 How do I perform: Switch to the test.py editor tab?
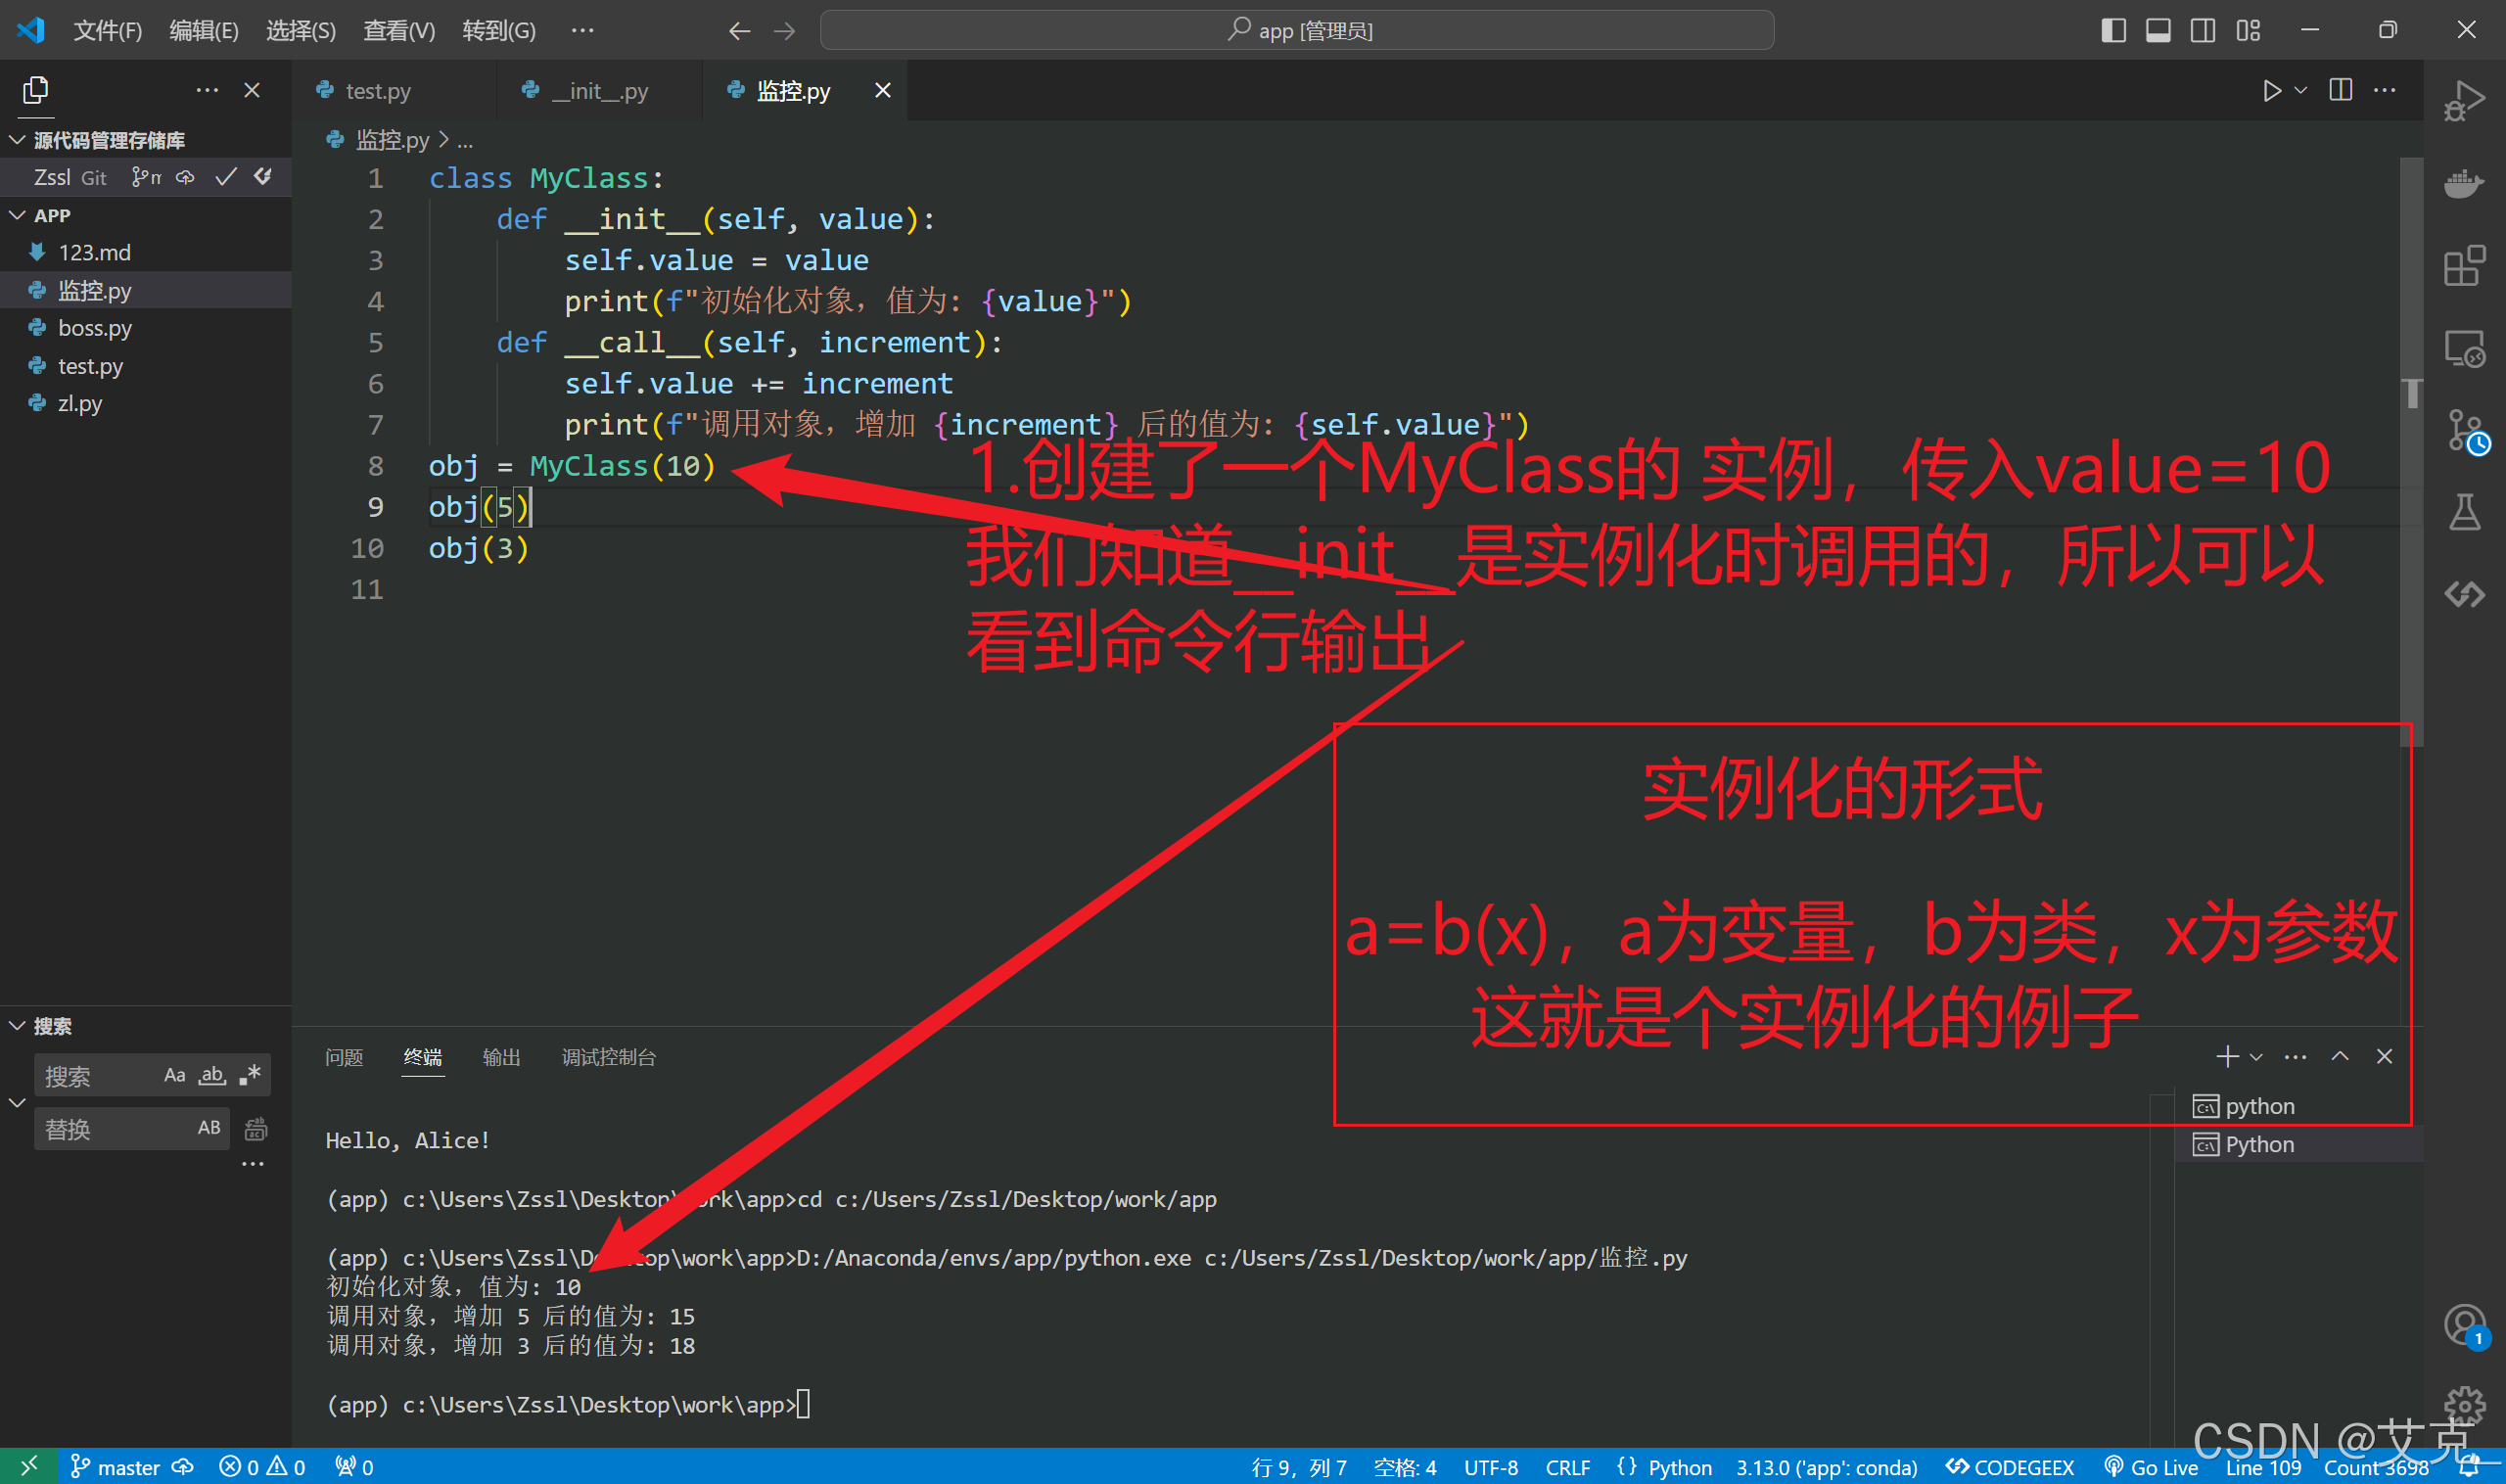pyautogui.click(x=378, y=91)
